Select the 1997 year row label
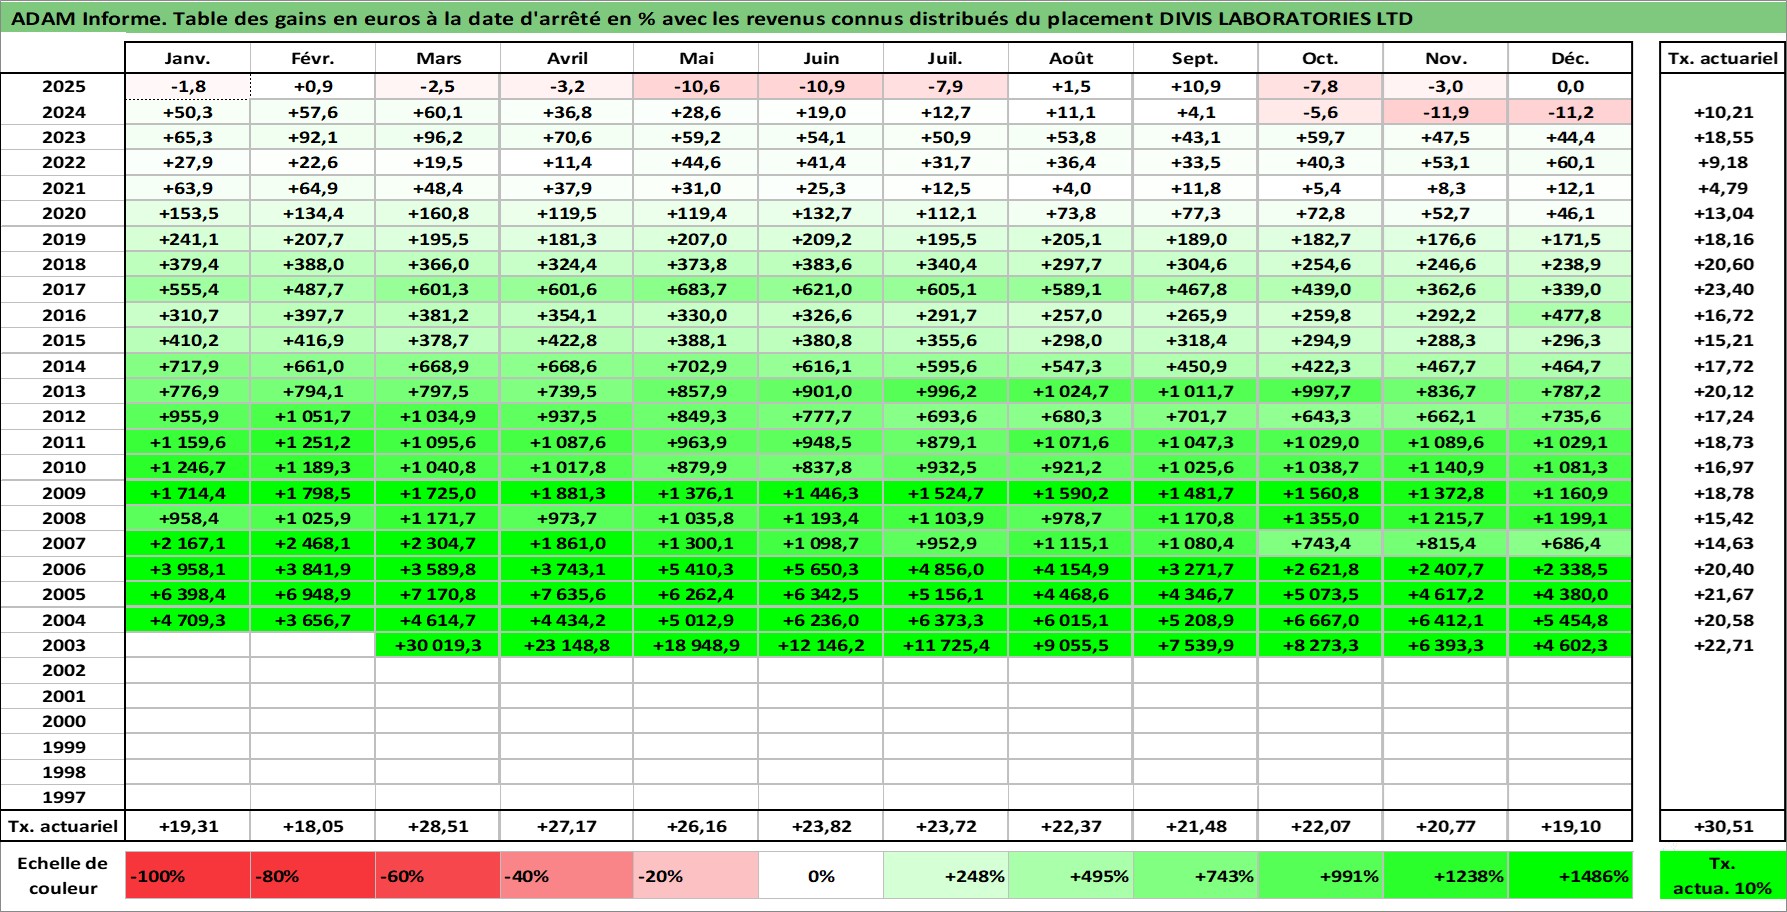Viewport: 1787px width, 912px height. click(63, 797)
